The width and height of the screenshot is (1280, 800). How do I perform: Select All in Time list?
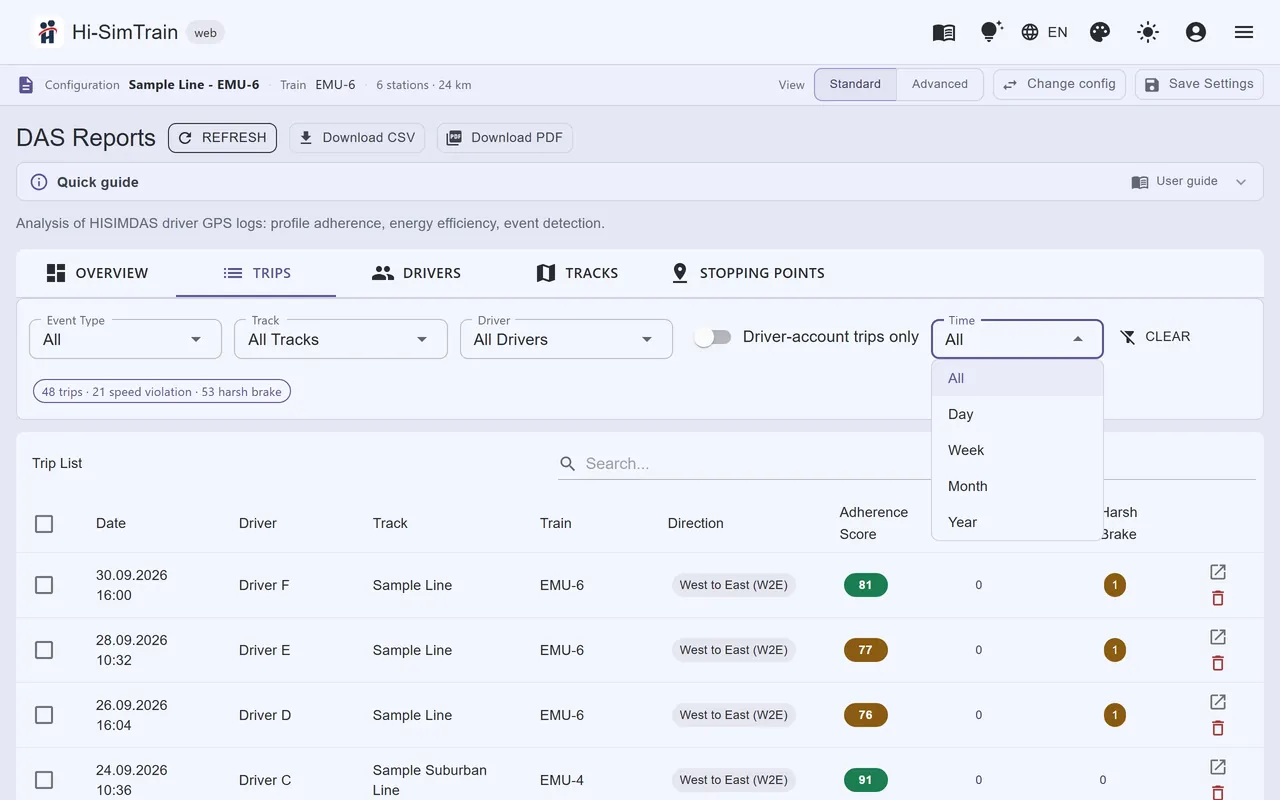[1017, 378]
